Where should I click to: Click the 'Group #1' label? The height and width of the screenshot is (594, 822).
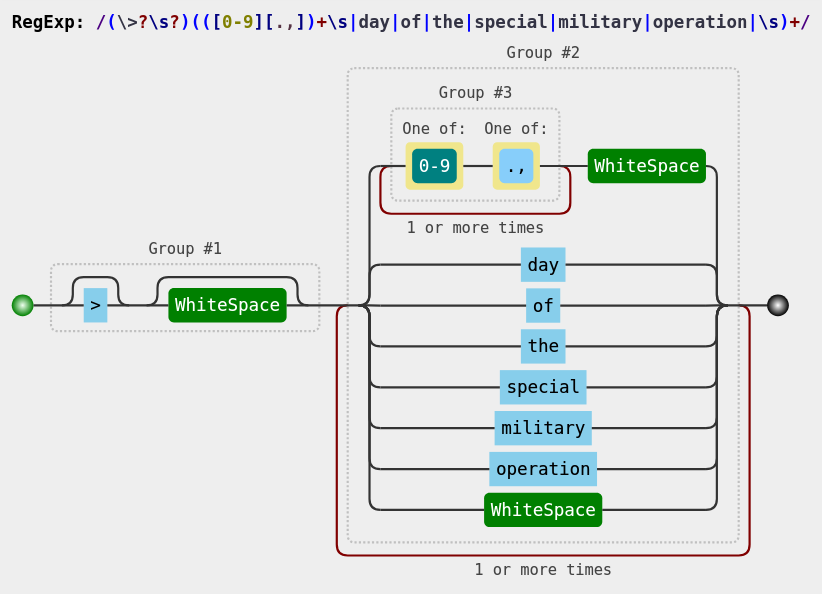185,248
